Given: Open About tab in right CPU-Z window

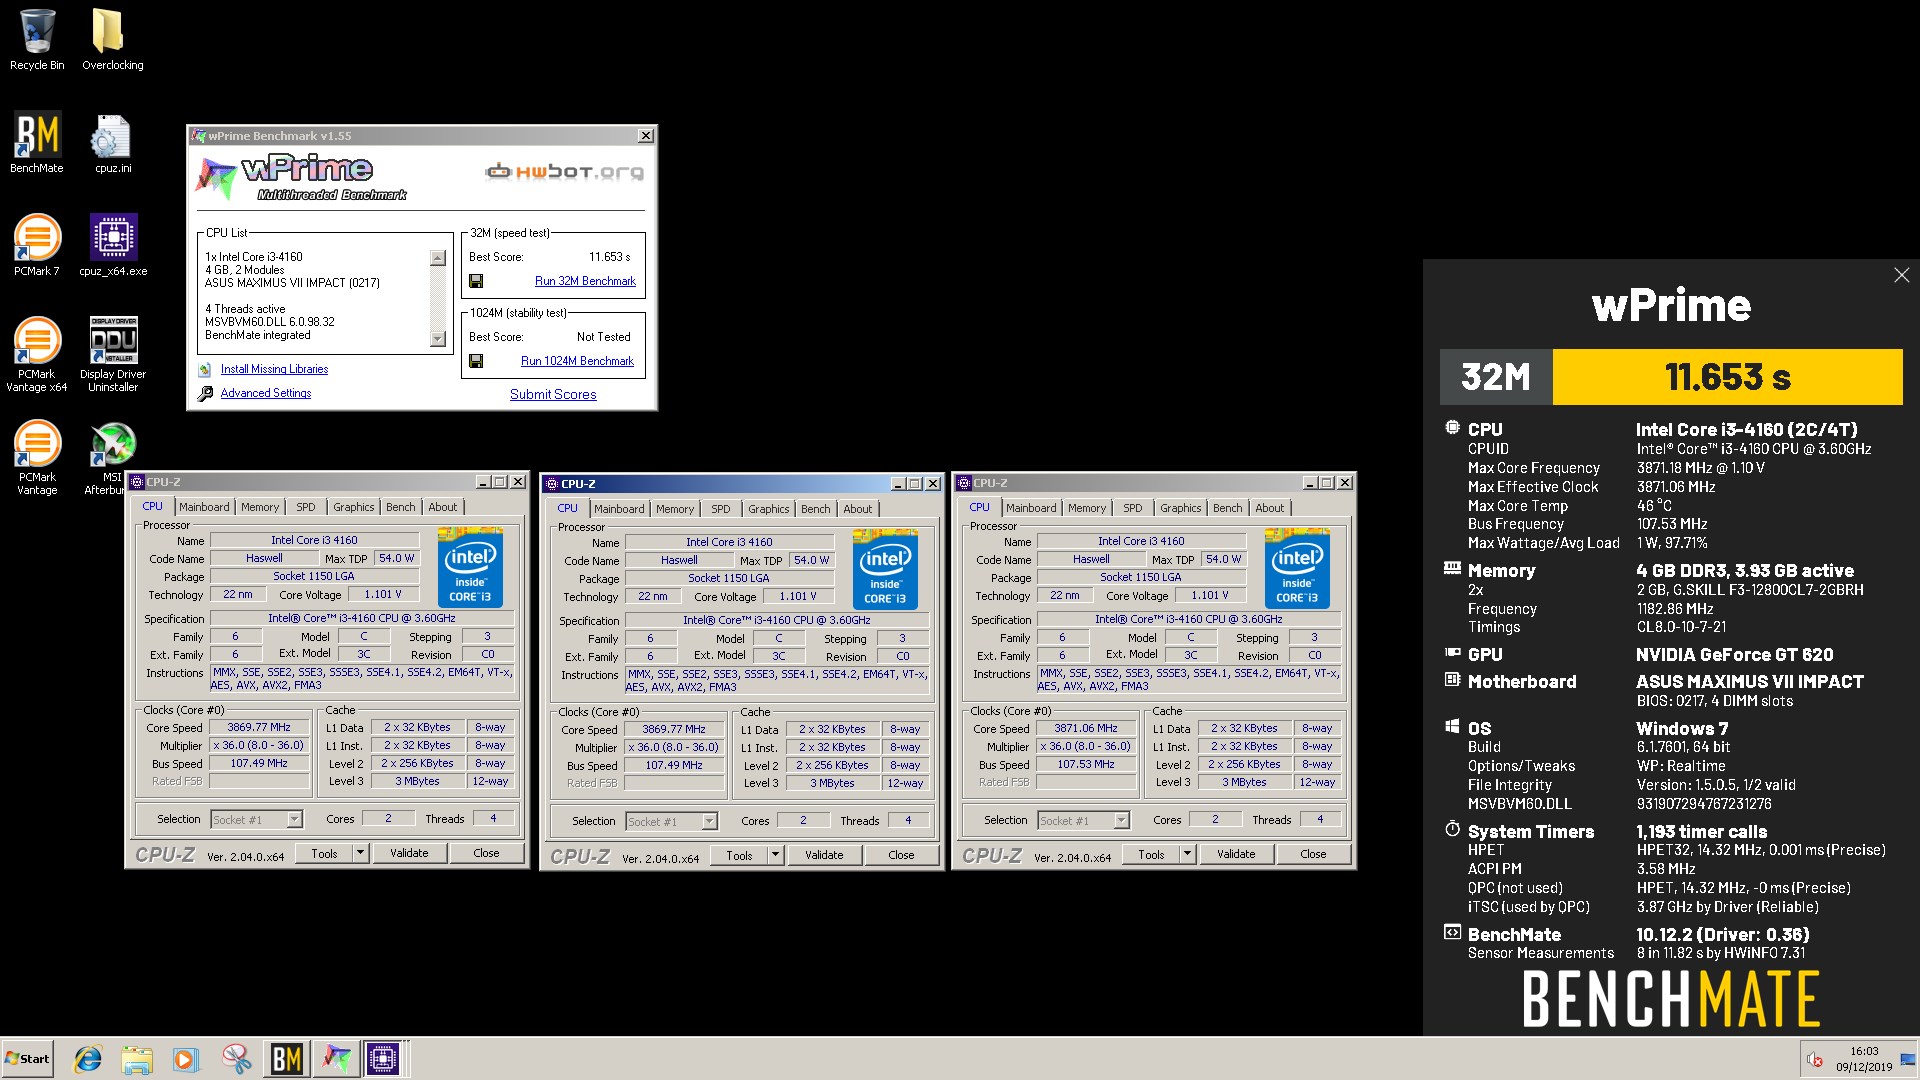Looking at the screenshot, I should pos(1269,508).
